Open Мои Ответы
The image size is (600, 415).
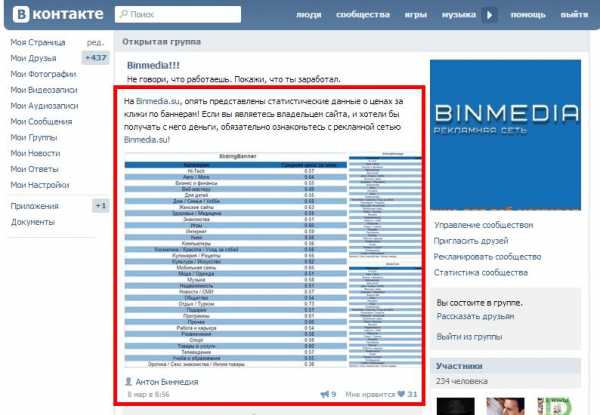pos(34,169)
